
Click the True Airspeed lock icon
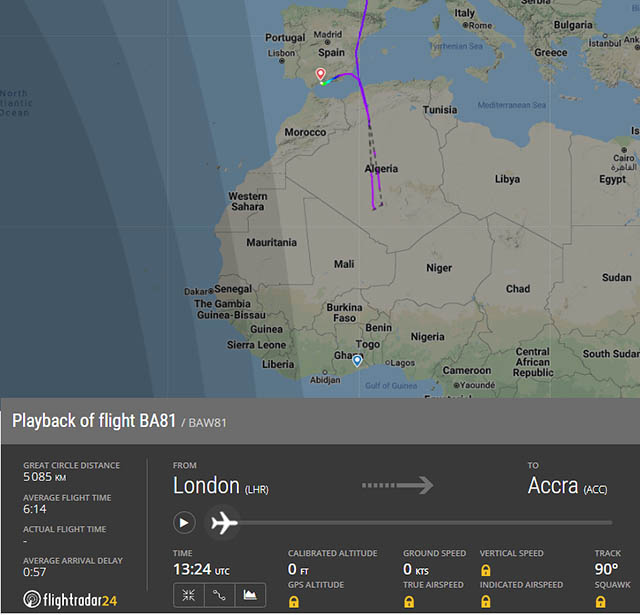point(409,602)
